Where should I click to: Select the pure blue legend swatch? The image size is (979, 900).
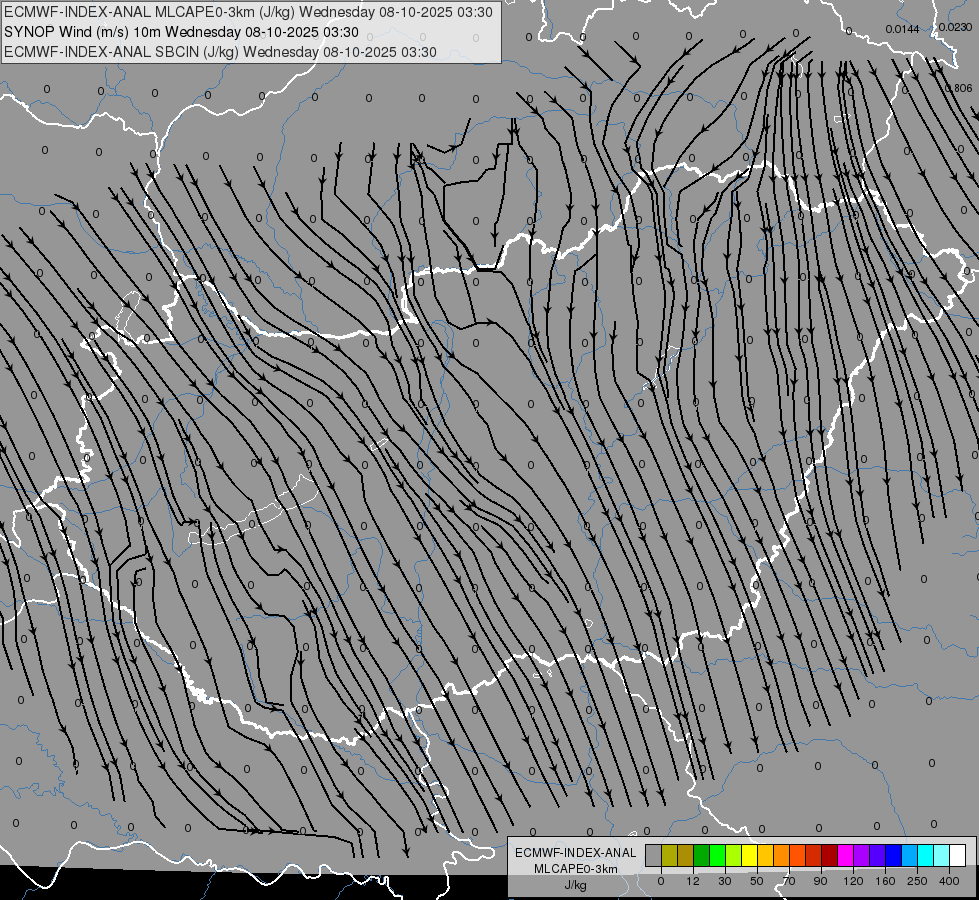[x=894, y=855]
